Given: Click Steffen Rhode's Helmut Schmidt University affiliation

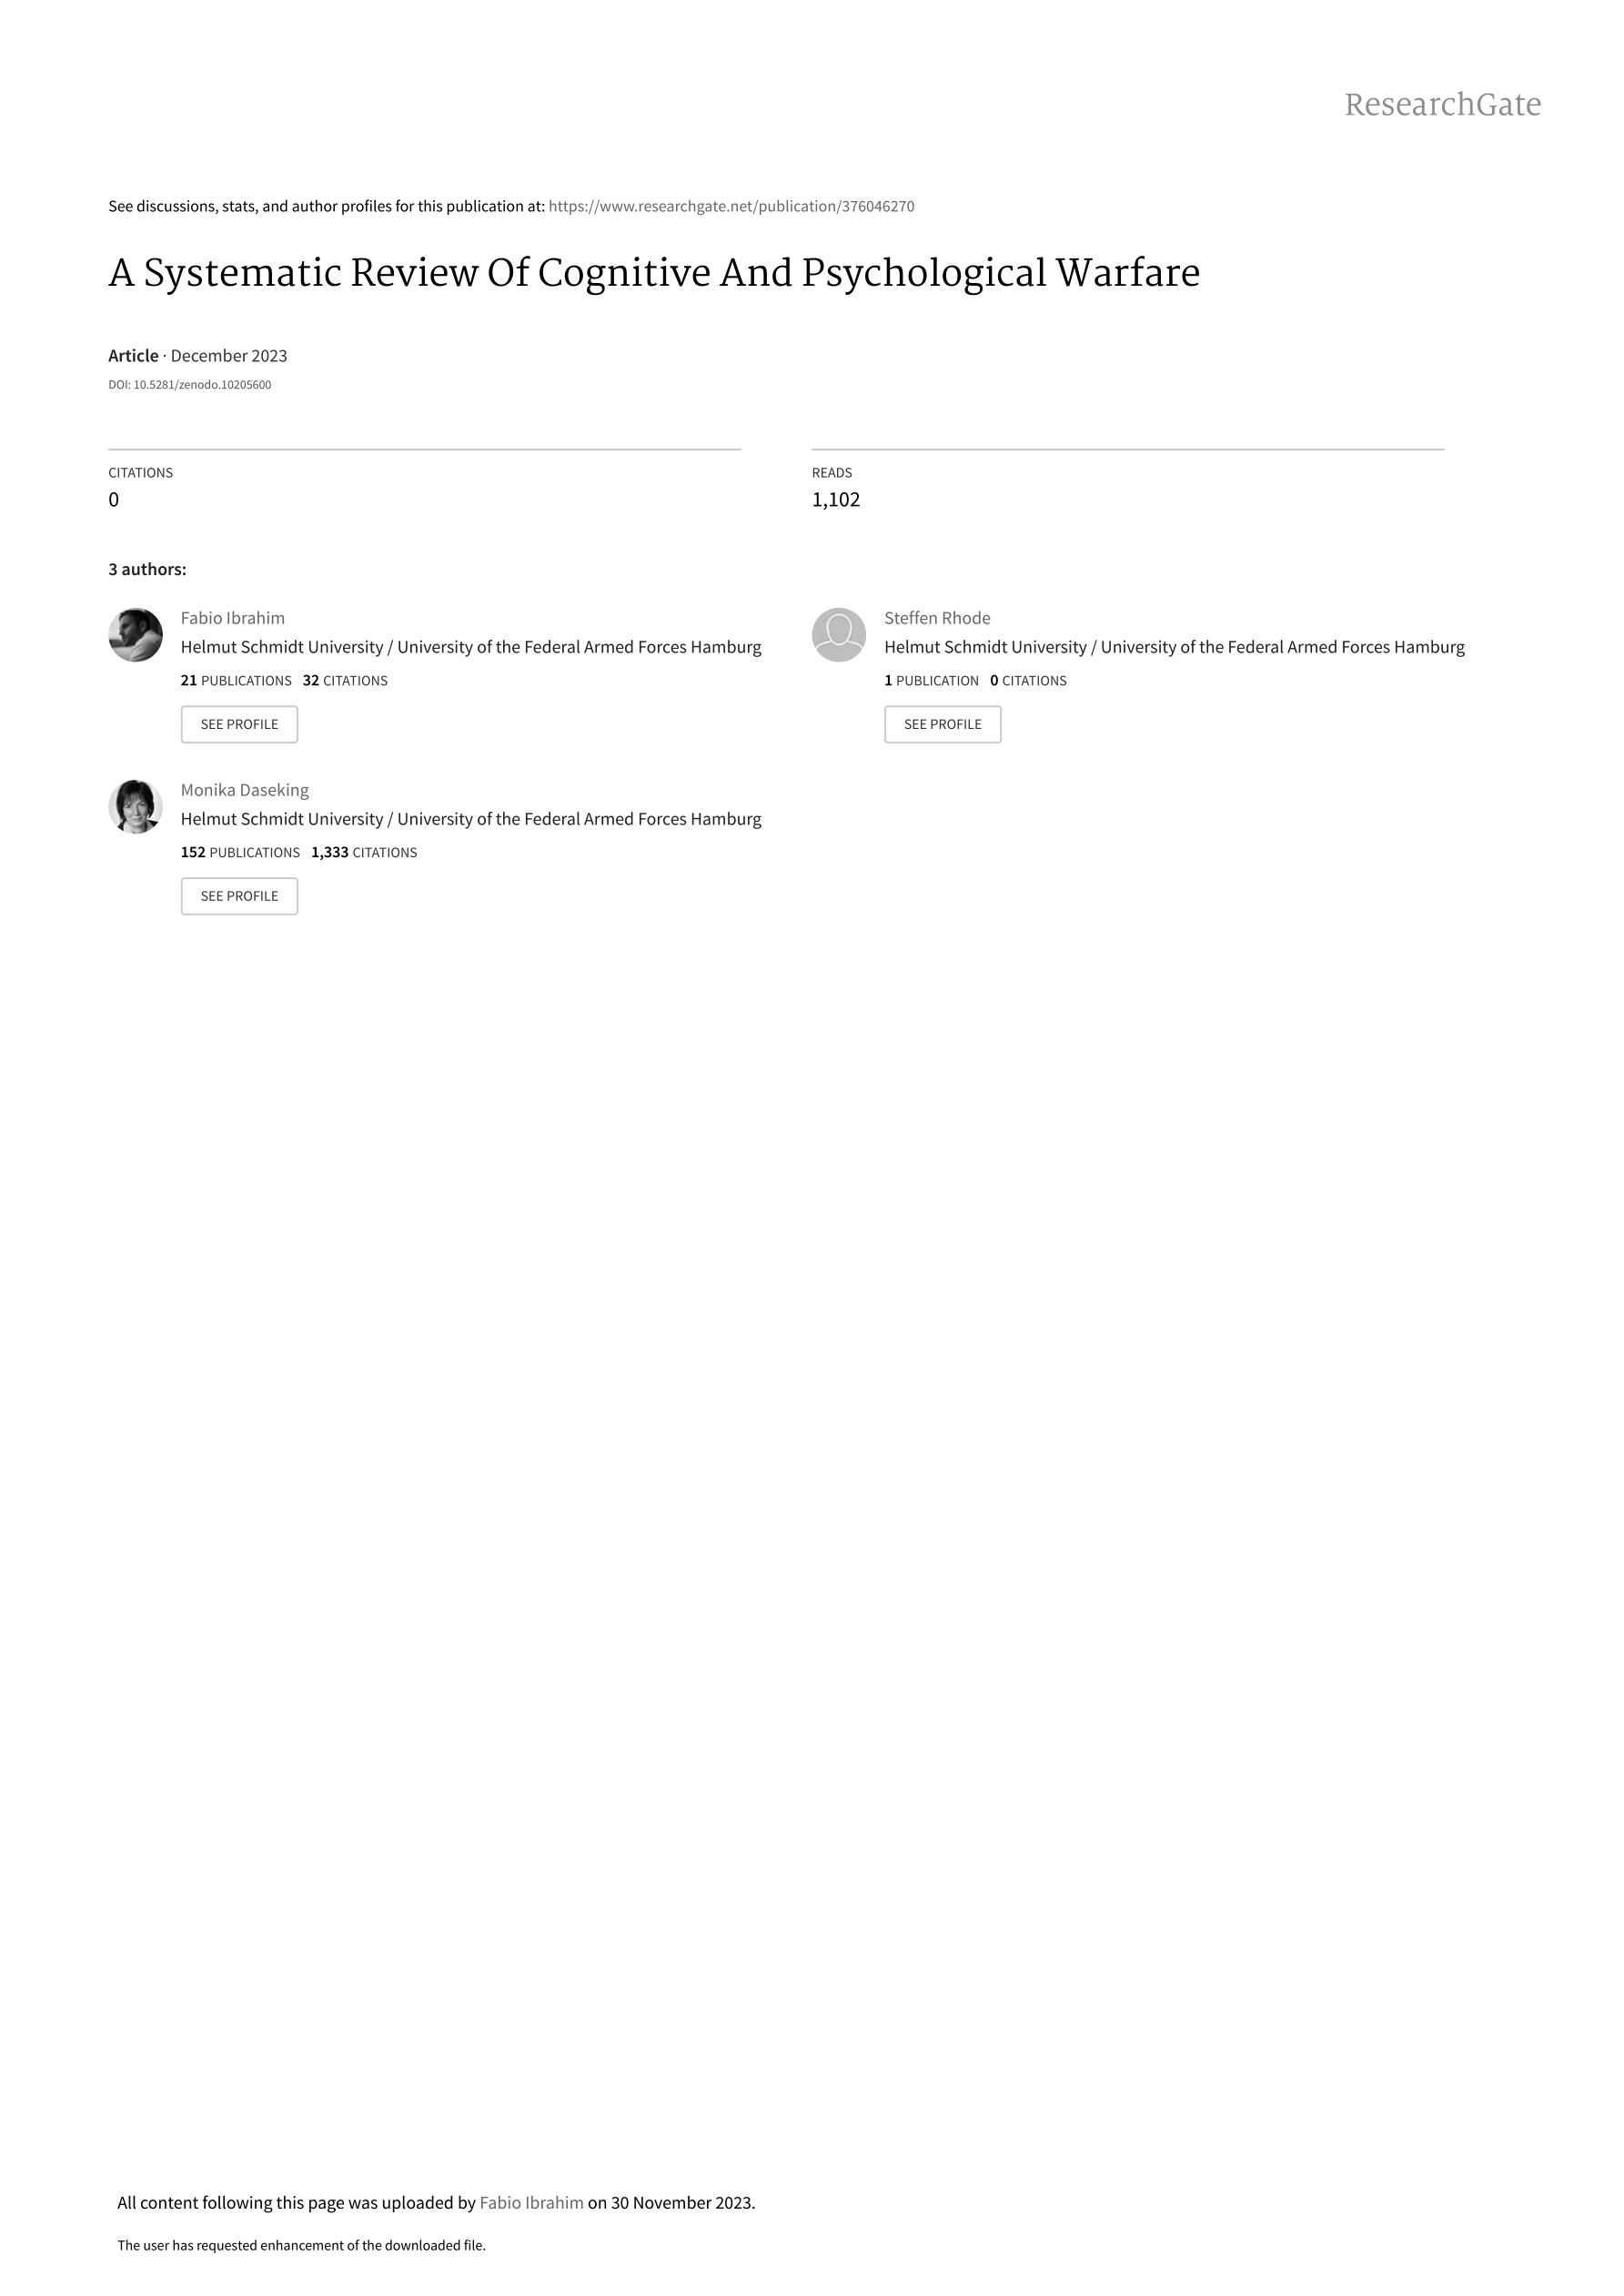Looking at the screenshot, I should 1174,647.
